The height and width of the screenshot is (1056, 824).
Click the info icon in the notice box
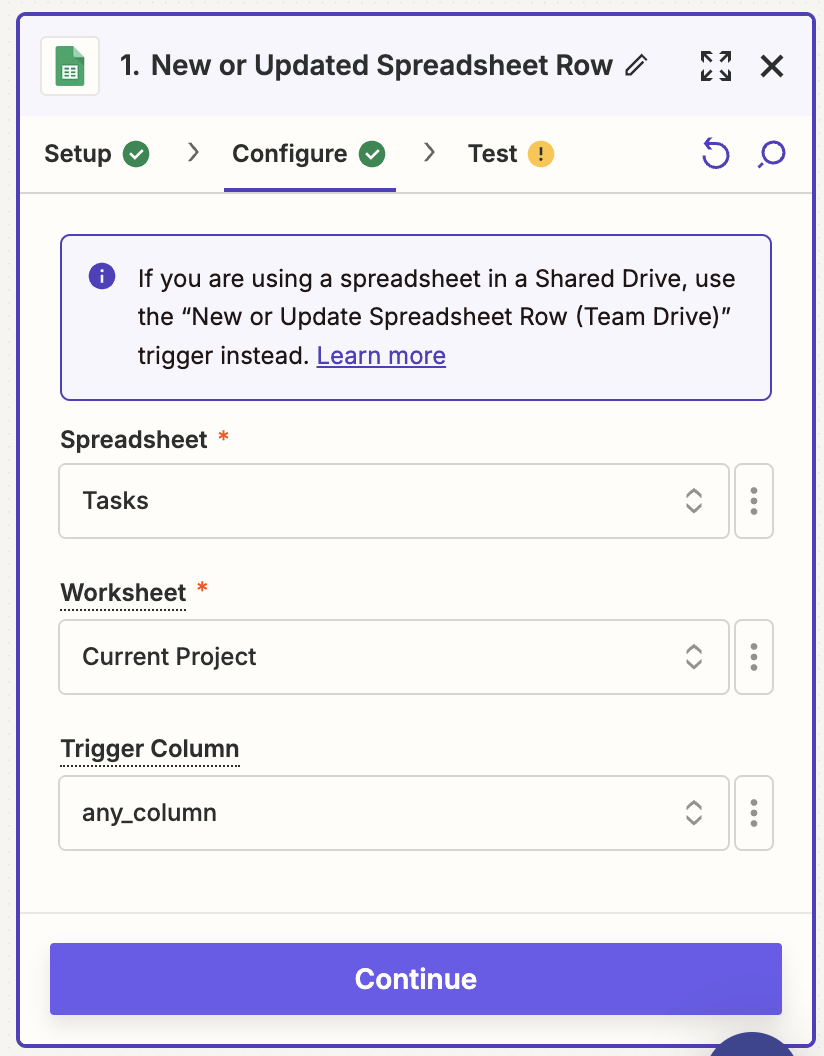pos(101,276)
